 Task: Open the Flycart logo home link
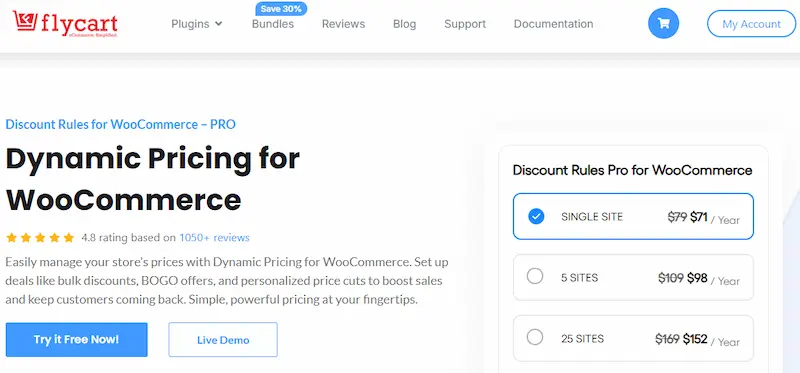[x=65, y=24]
